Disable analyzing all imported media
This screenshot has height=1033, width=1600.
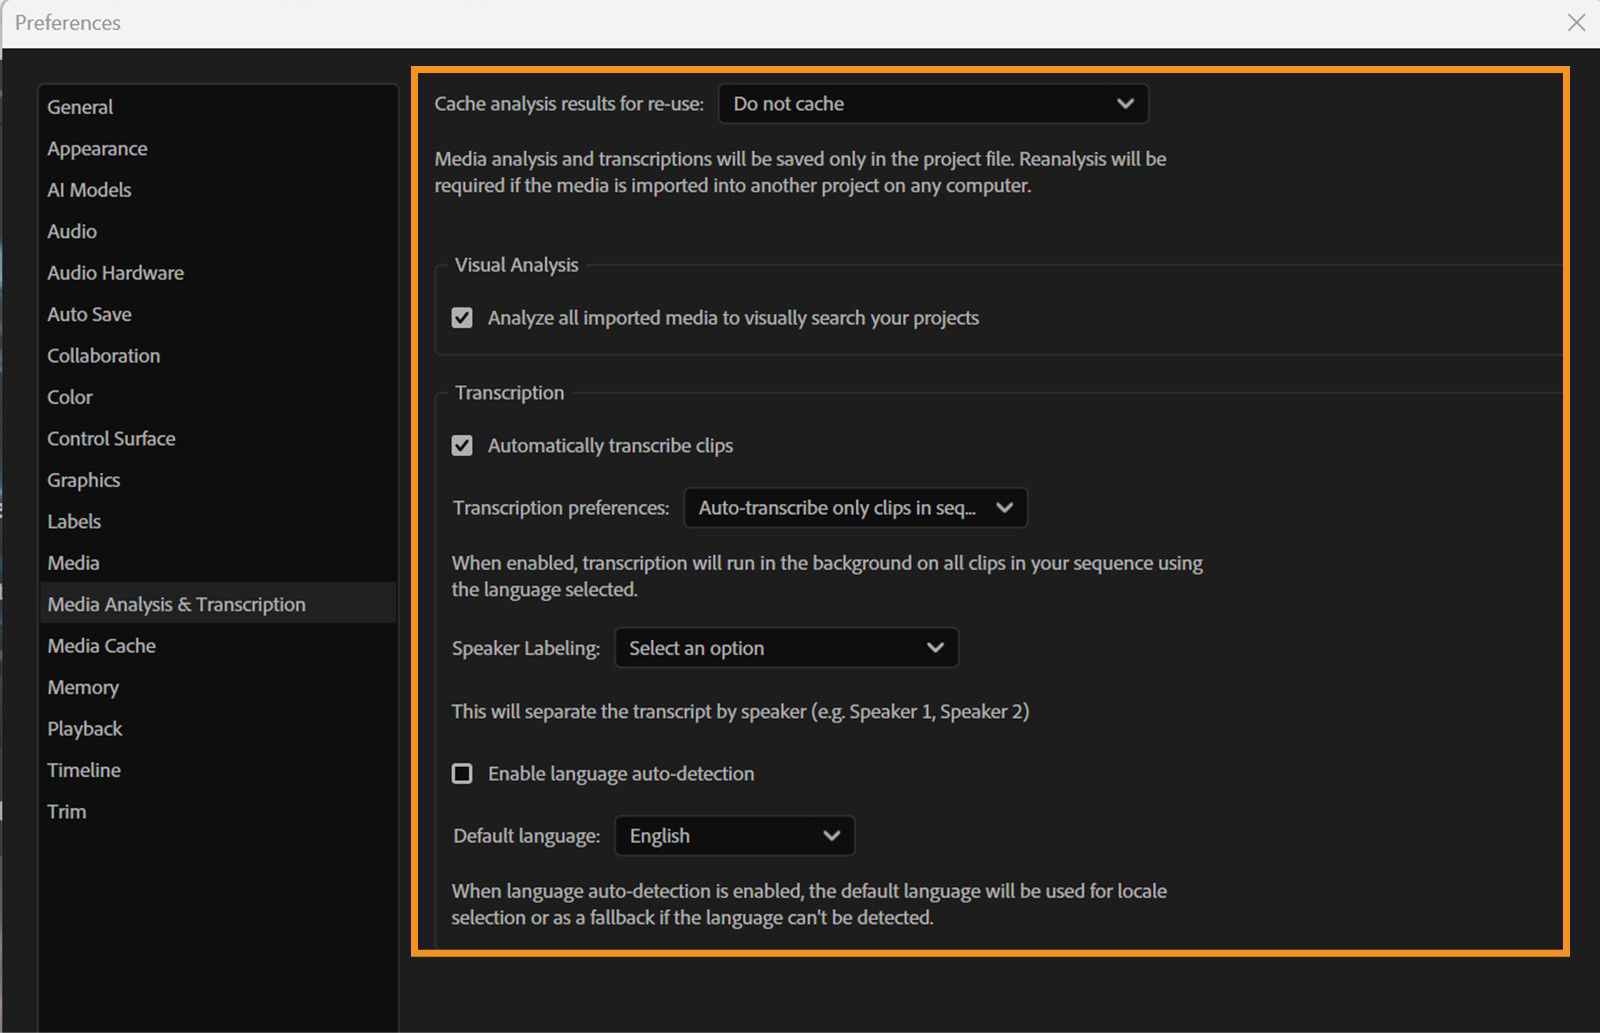click(462, 317)
